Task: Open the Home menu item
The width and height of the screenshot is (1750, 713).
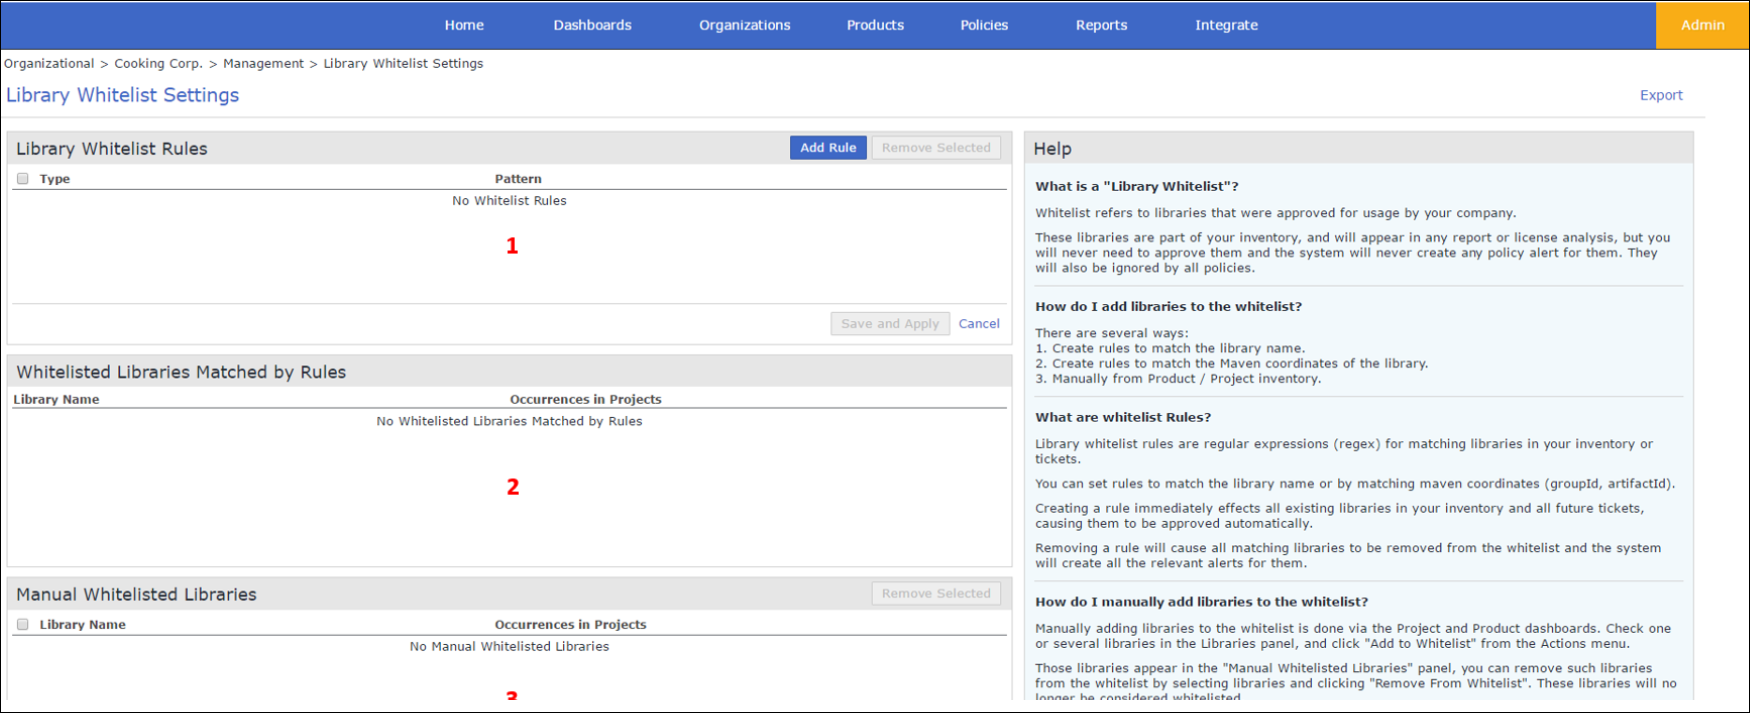Action: tap(464, 25)
